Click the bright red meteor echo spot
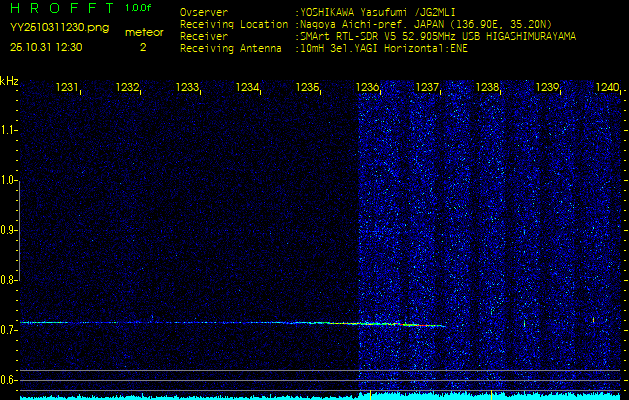Viewport: 629px width, 400px height. 405,324
